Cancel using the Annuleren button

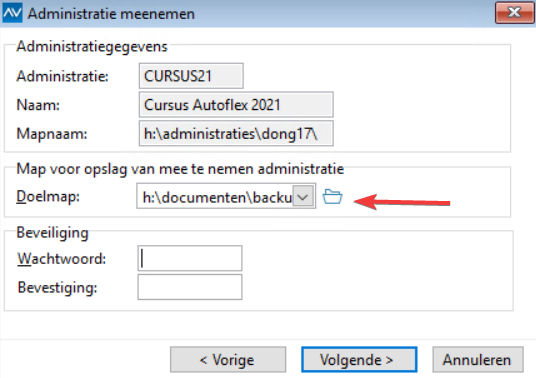click(x=478, y=360)
